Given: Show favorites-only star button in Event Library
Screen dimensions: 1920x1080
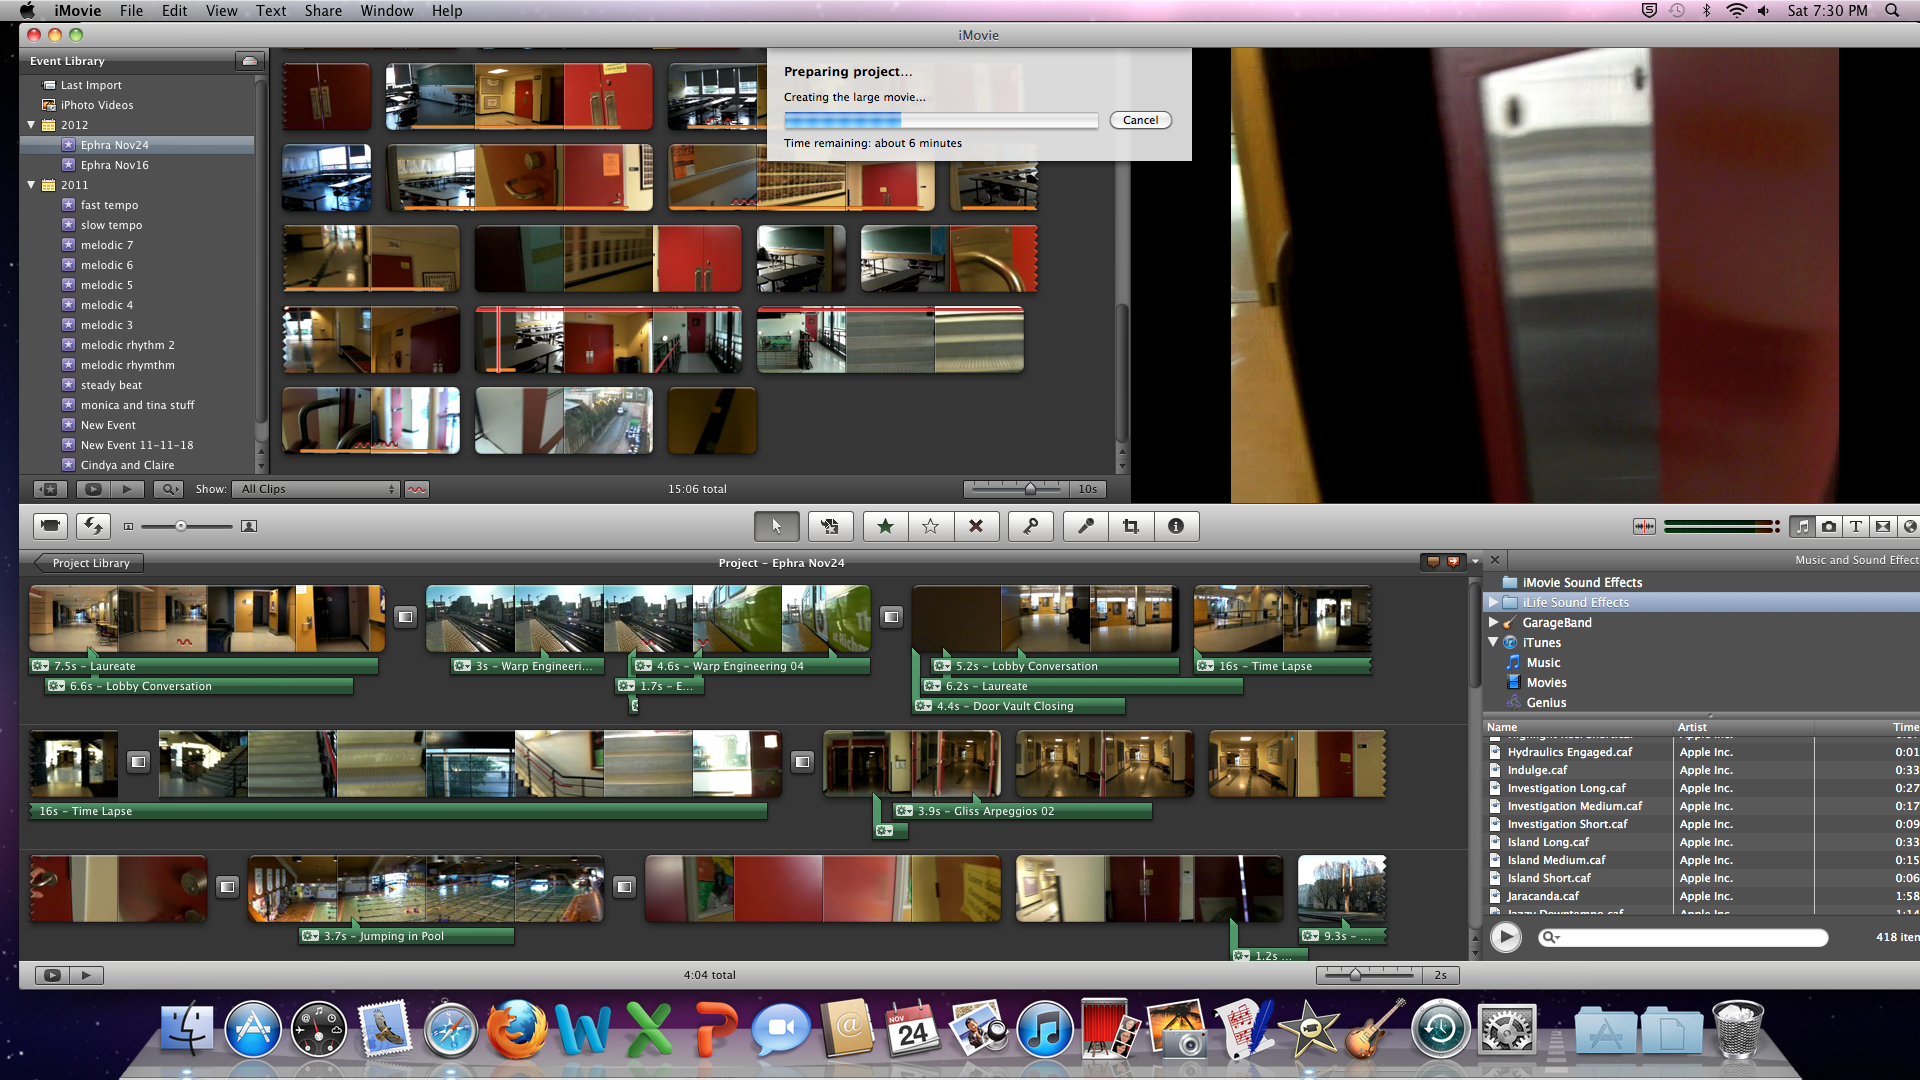Looking at the screenshot, I should (x=50, y=489).
